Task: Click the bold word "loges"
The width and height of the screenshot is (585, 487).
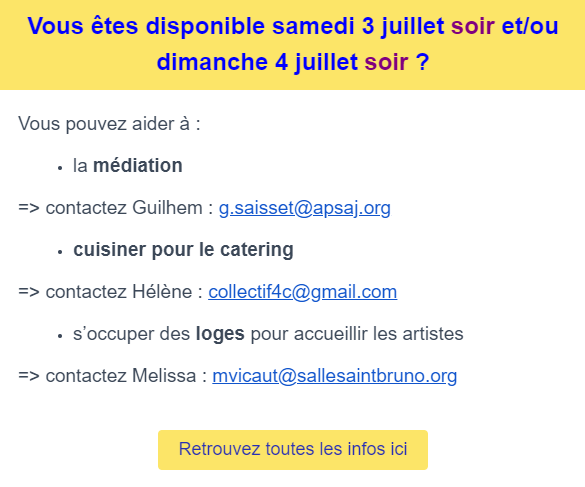Action: [x=220, y=334]
